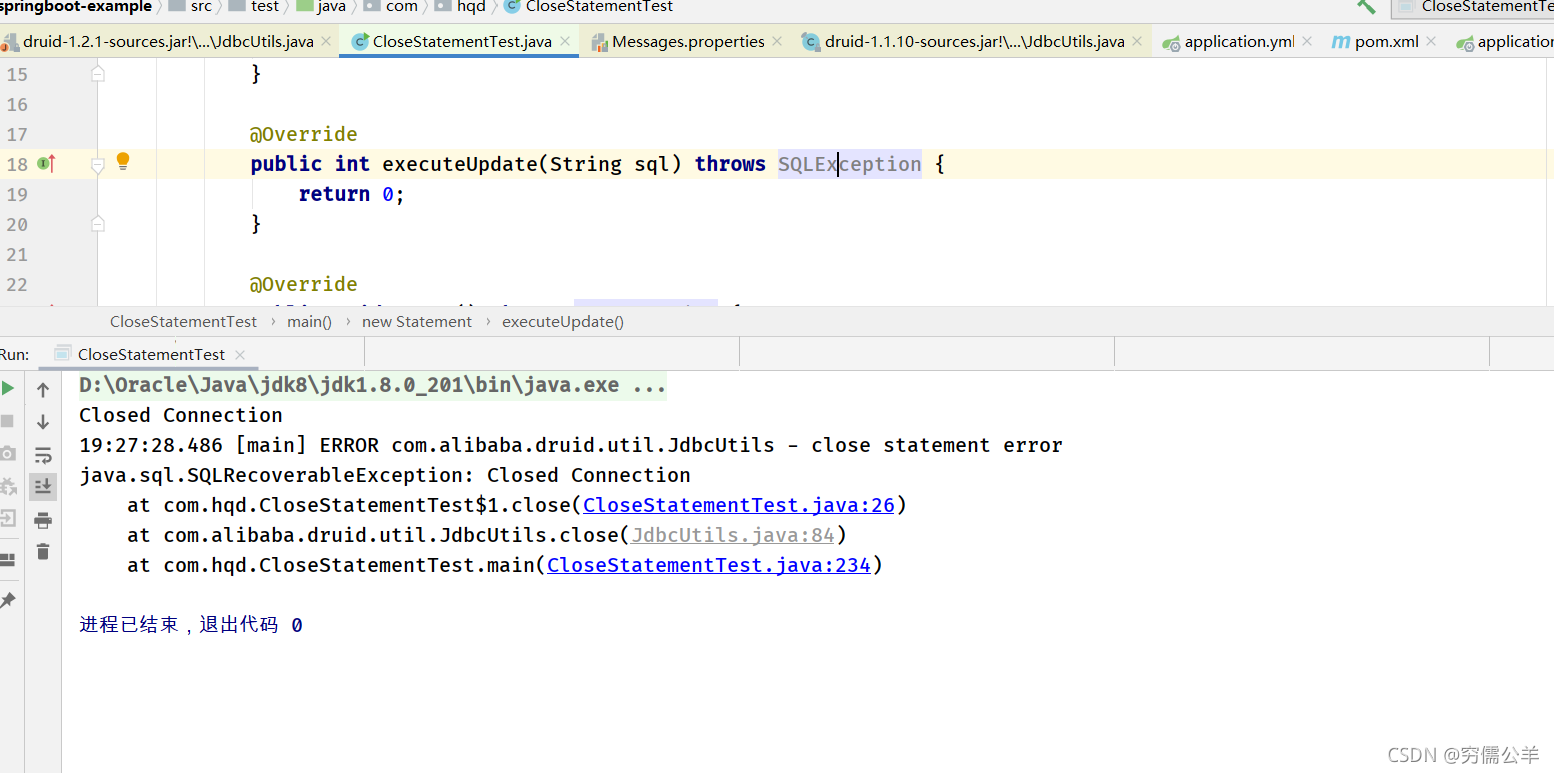This screenshot has height=773, width=1554.
Task: Open run configuration dropdown CloseStatementTest
Action: [x=1472, y=7]
